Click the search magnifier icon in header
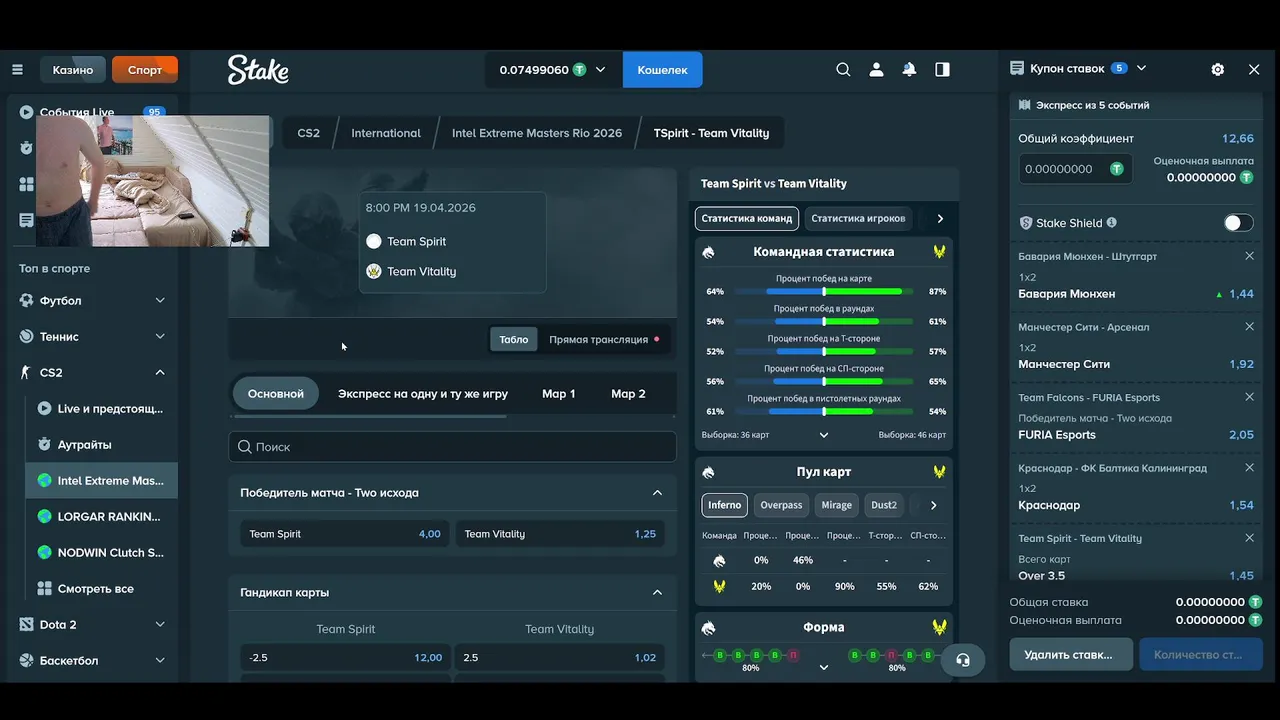Image resolution: width=1280 pixels, height=720 pixels. coord(843,70)
